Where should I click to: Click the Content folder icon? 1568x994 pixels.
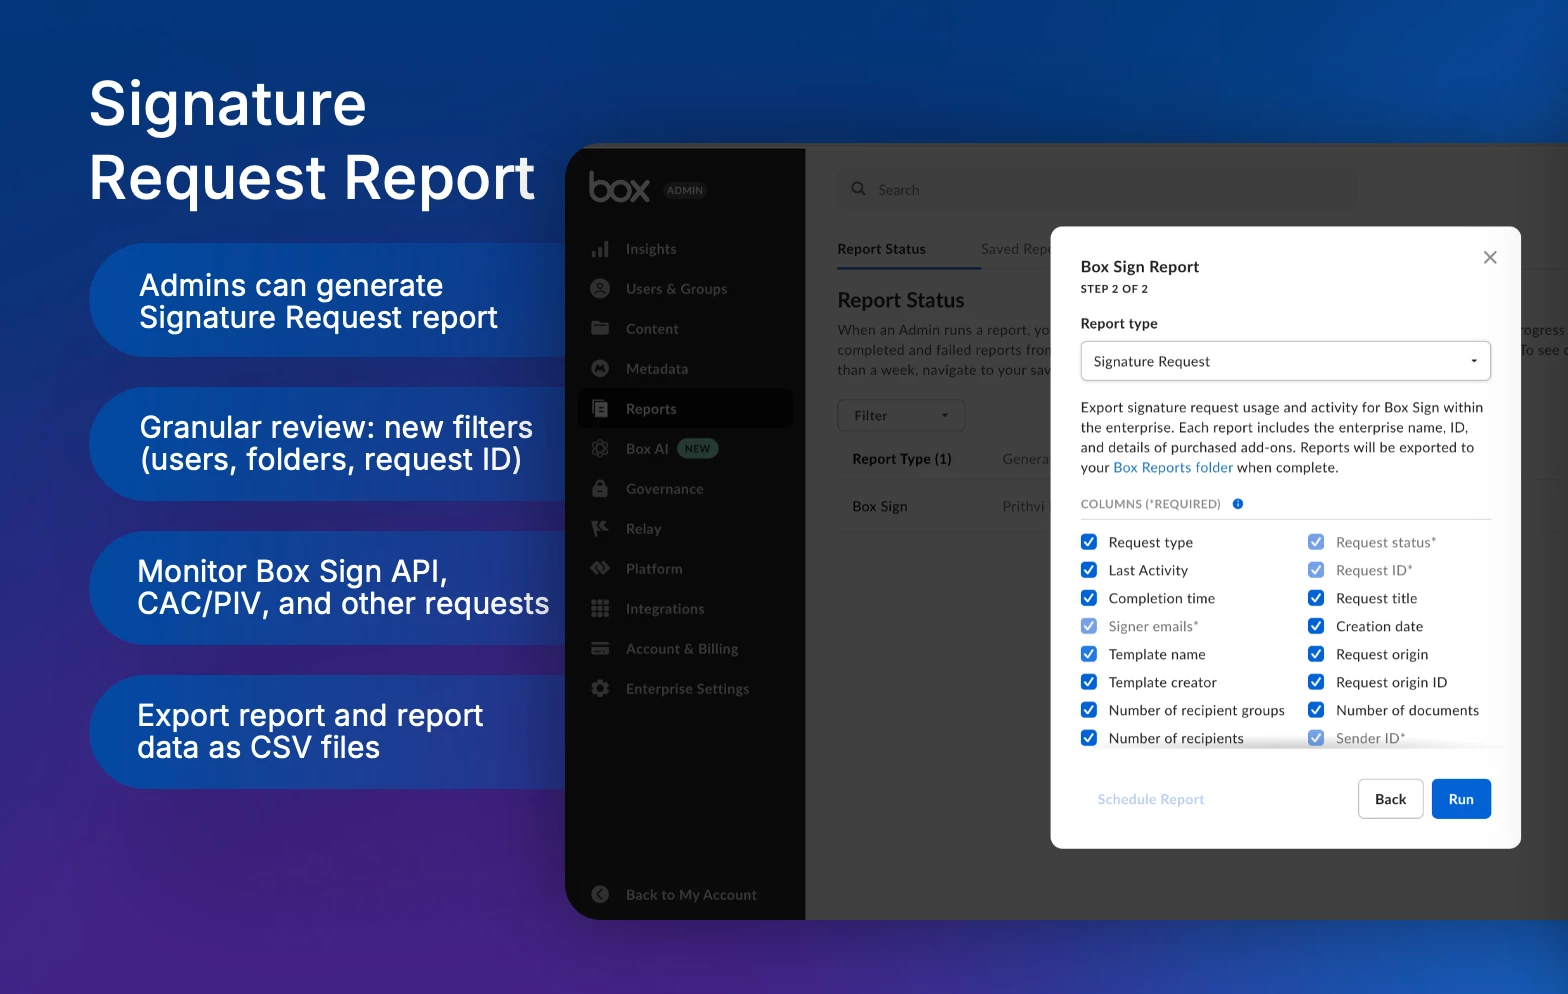[600, 328]
